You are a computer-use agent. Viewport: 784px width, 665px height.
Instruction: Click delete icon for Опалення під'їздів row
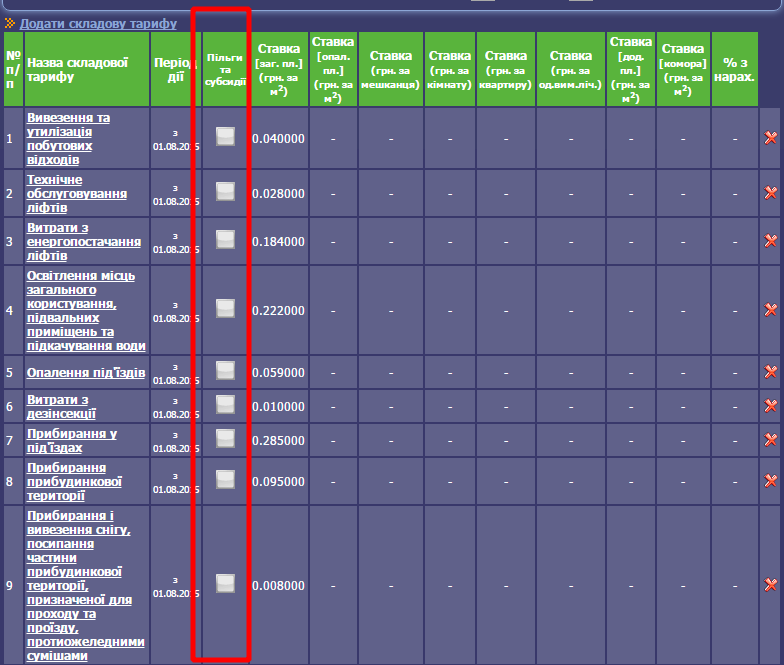pos(770,372)
